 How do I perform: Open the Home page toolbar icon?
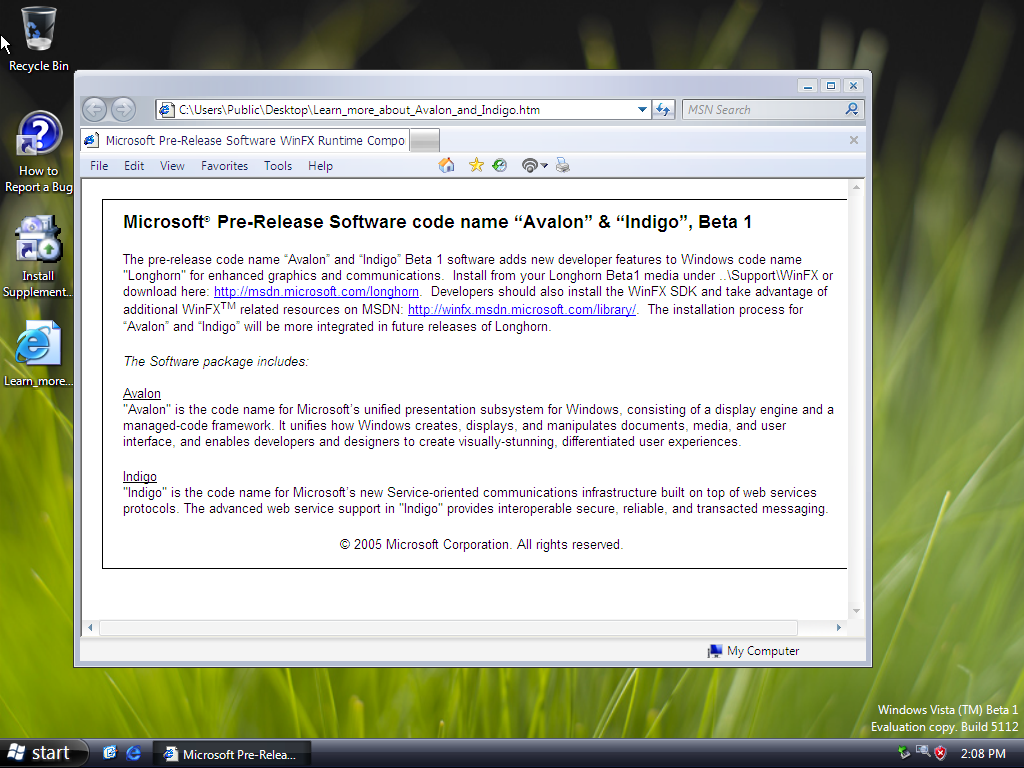pos(447,166)
